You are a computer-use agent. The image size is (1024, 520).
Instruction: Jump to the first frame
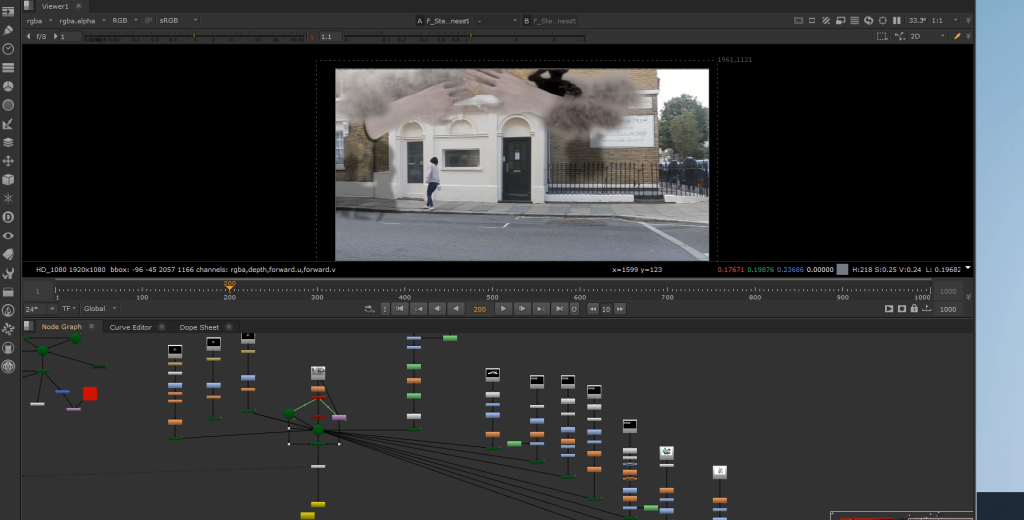[x=401, y=309]
